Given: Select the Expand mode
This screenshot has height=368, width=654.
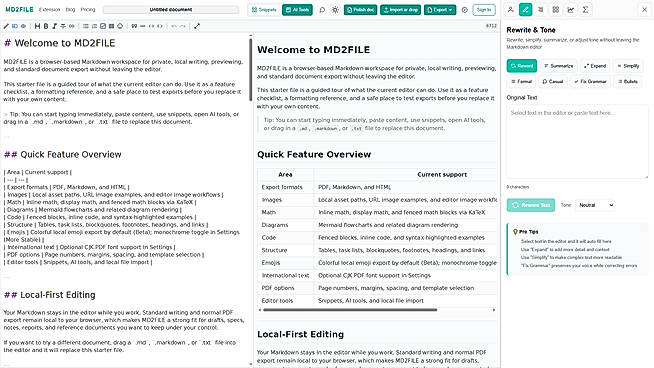Looking at the screenshot, I should (595, 66).
